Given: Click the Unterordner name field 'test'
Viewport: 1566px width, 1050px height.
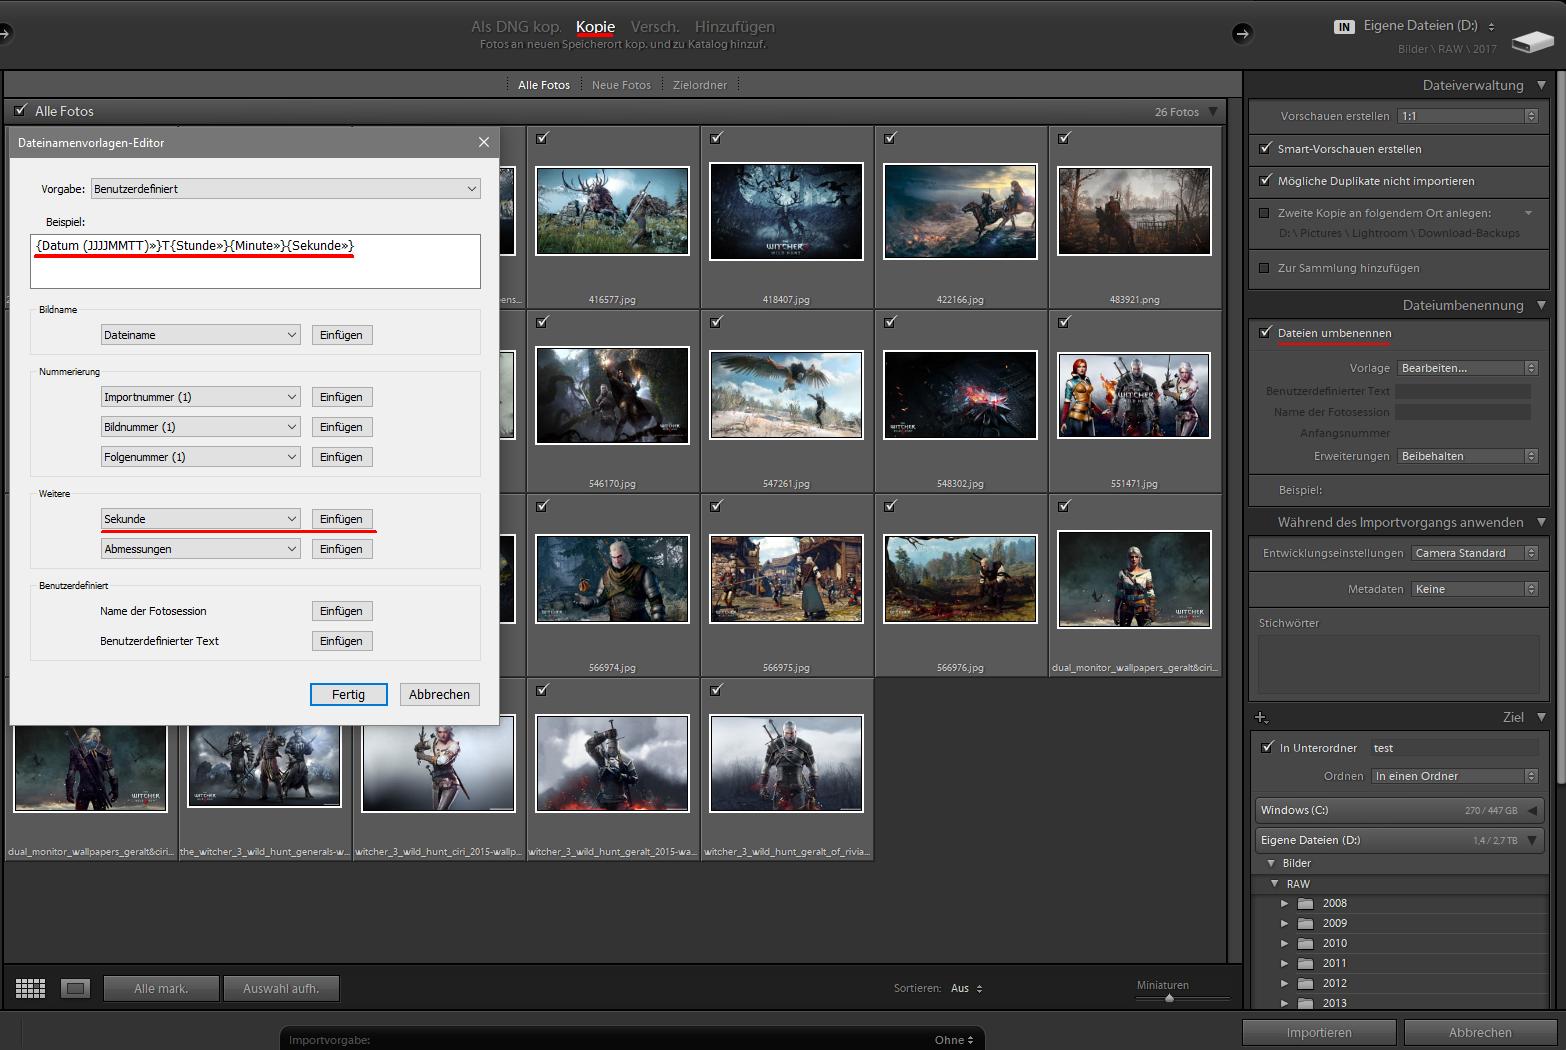Looking at the screenshot, I should [1453, 748].
